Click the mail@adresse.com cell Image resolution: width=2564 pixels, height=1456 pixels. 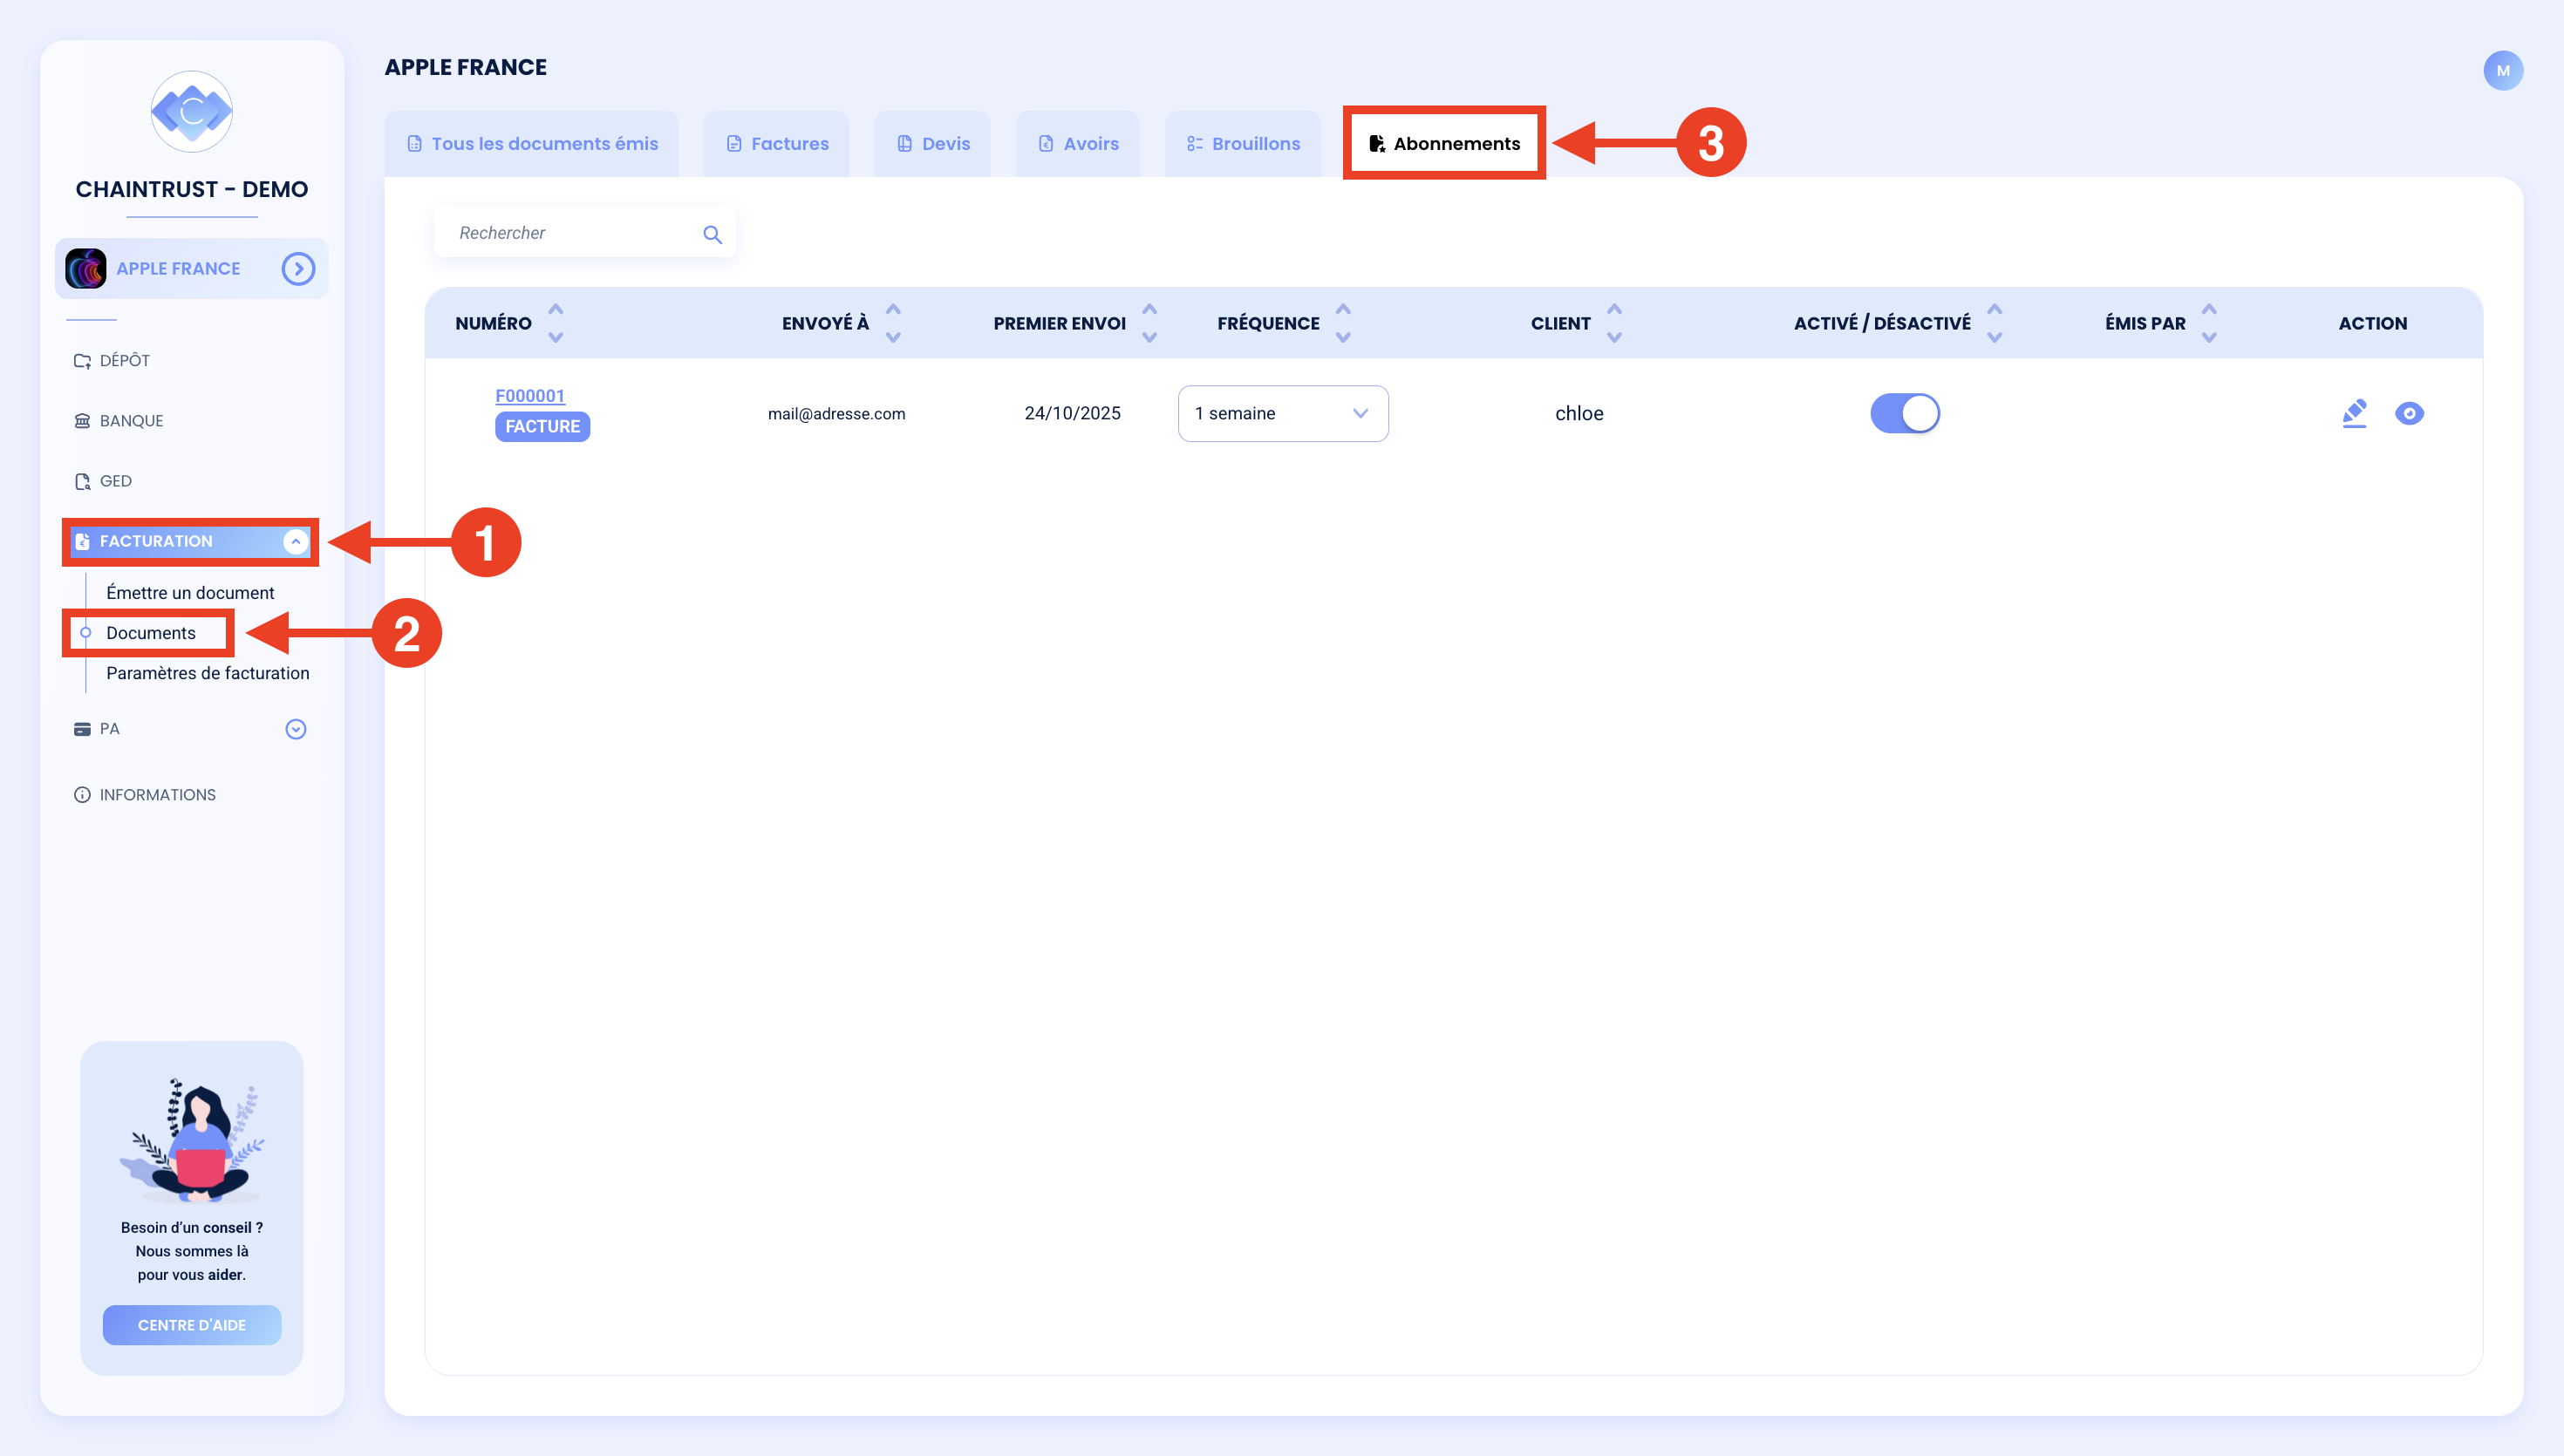[x=836, y=414]
